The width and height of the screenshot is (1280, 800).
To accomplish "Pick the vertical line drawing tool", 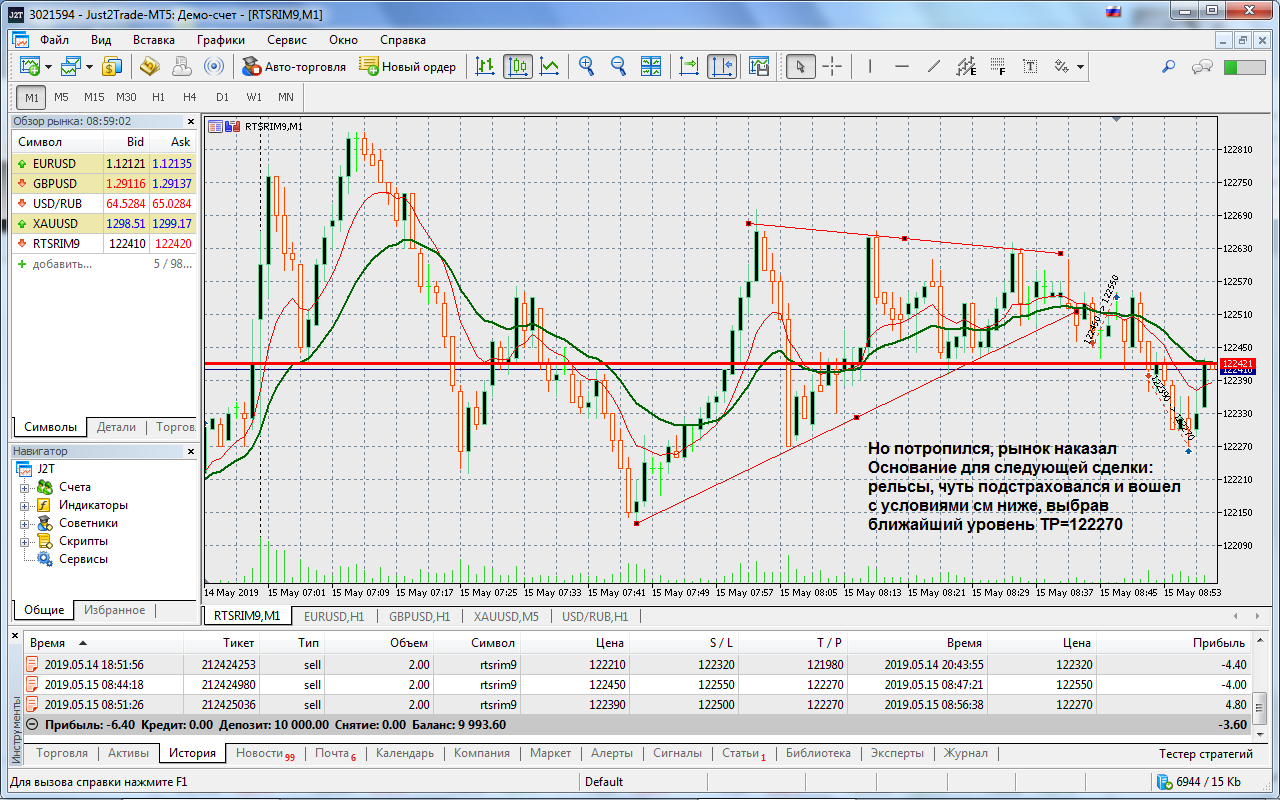I will [x=870, y=66].
